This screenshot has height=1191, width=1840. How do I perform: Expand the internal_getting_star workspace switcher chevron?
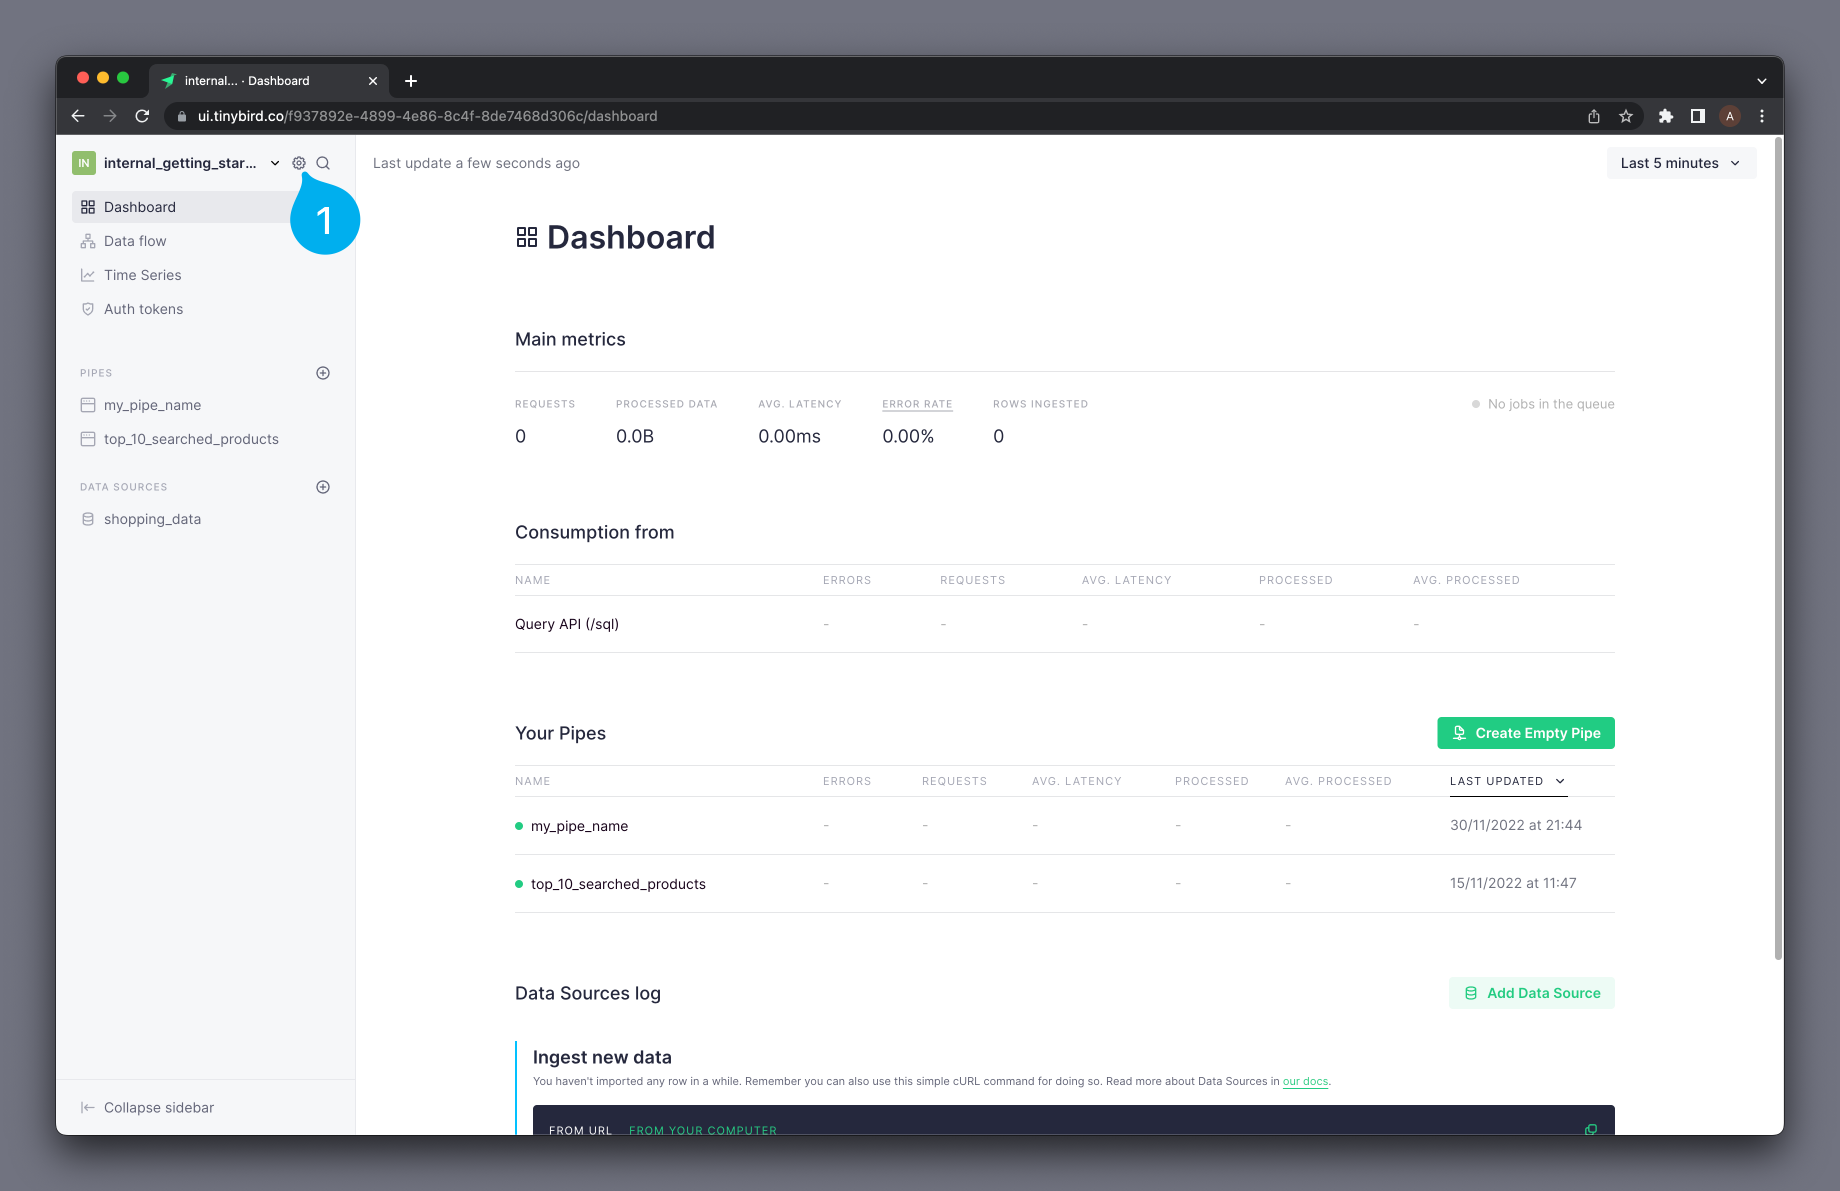[x=275, y=163]
